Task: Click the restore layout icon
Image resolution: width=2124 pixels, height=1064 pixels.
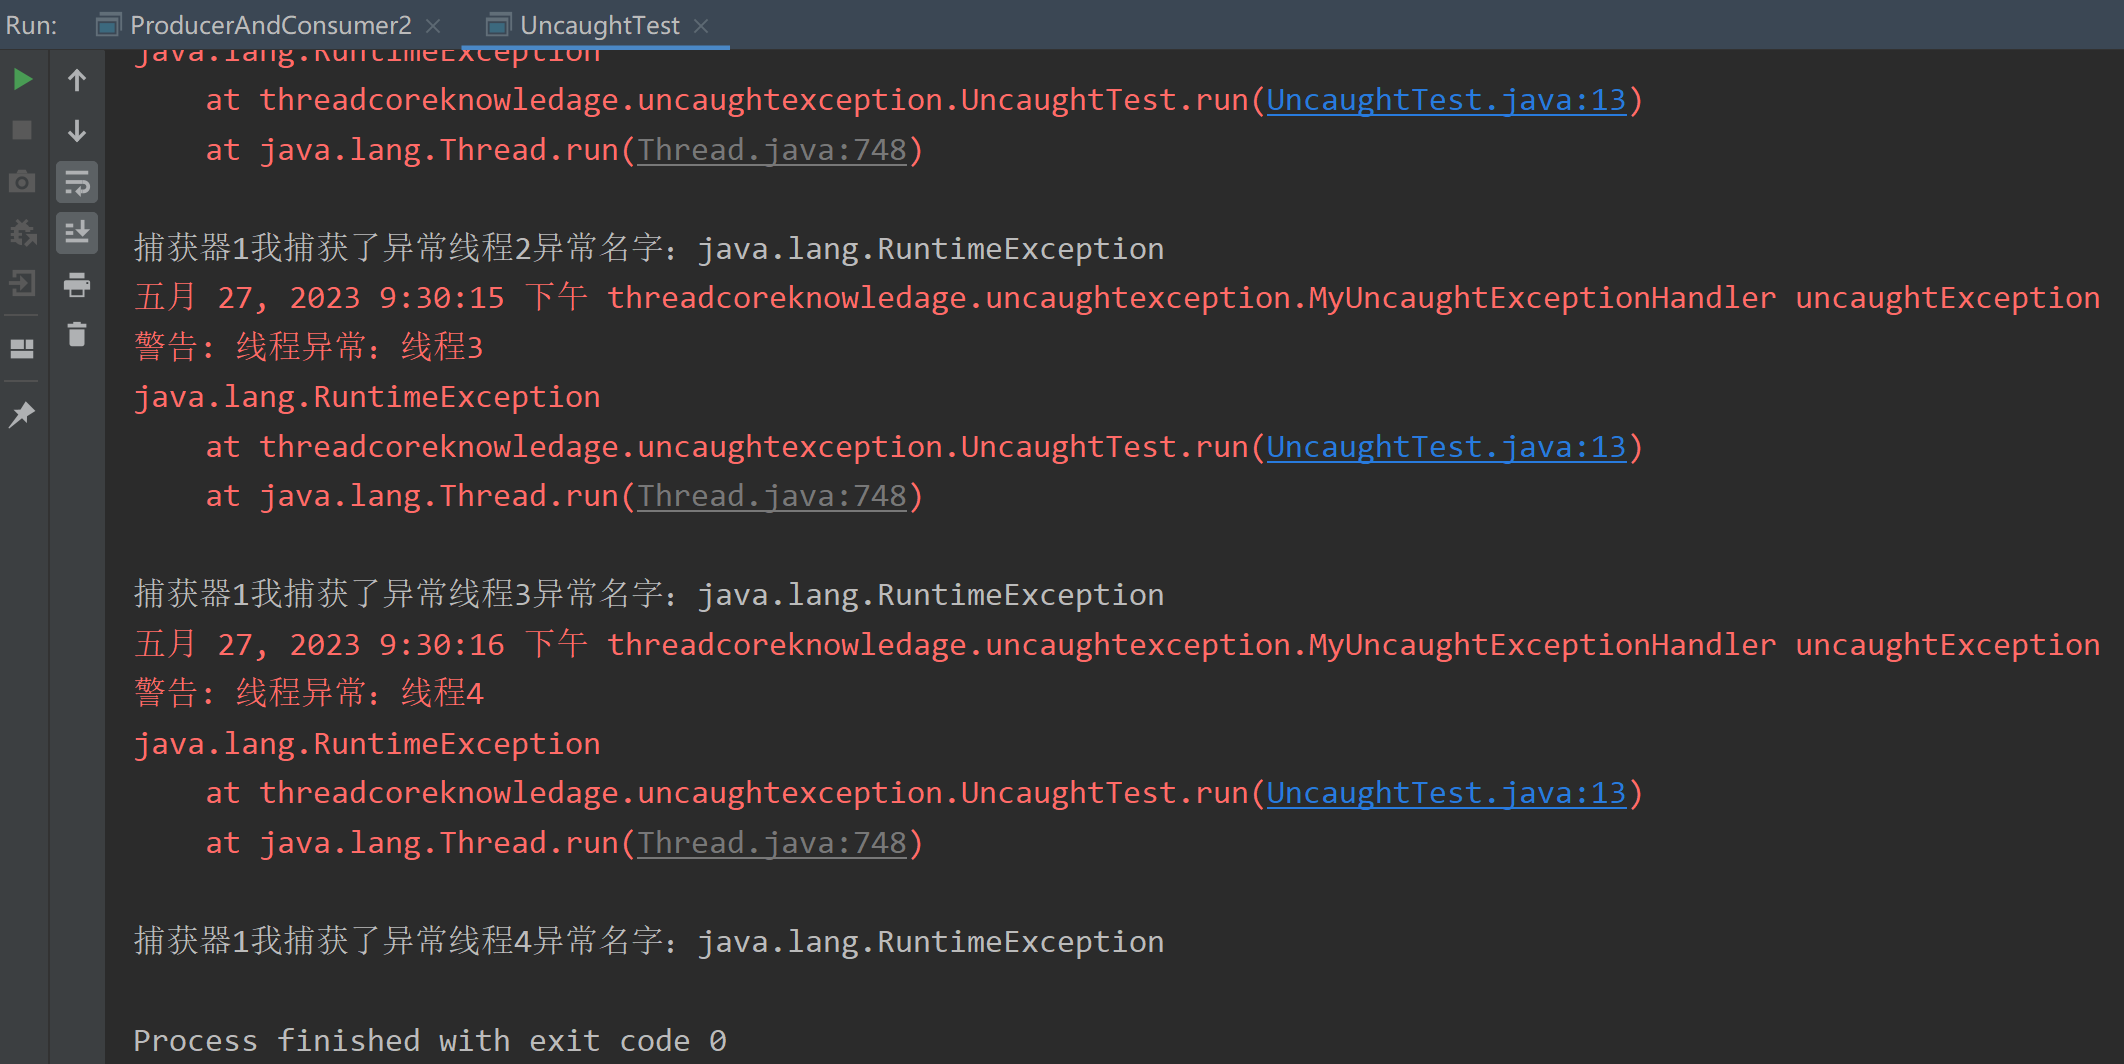Action: (22, 348)
